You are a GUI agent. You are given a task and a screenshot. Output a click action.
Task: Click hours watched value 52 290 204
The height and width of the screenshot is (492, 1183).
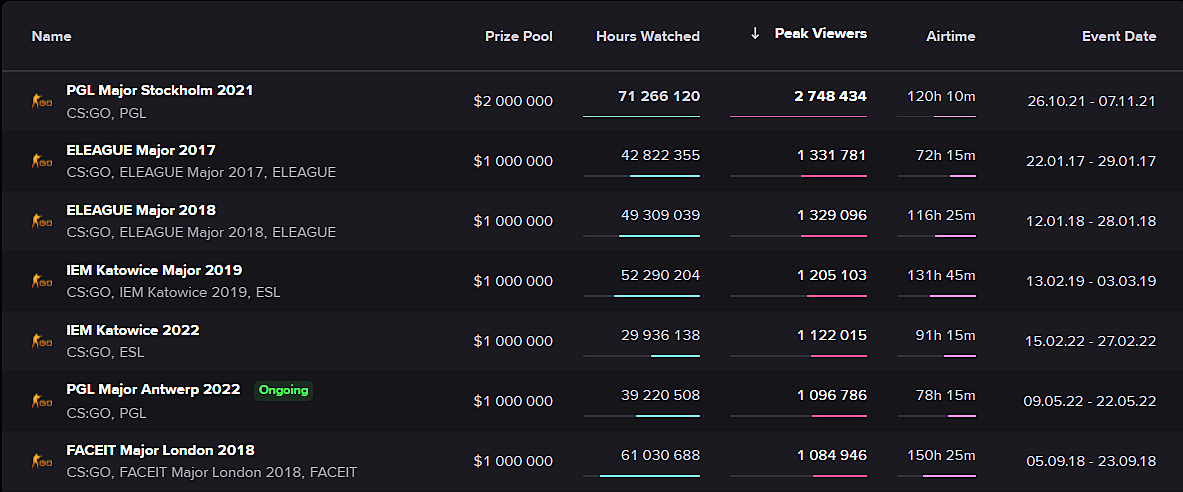(660, 275)
